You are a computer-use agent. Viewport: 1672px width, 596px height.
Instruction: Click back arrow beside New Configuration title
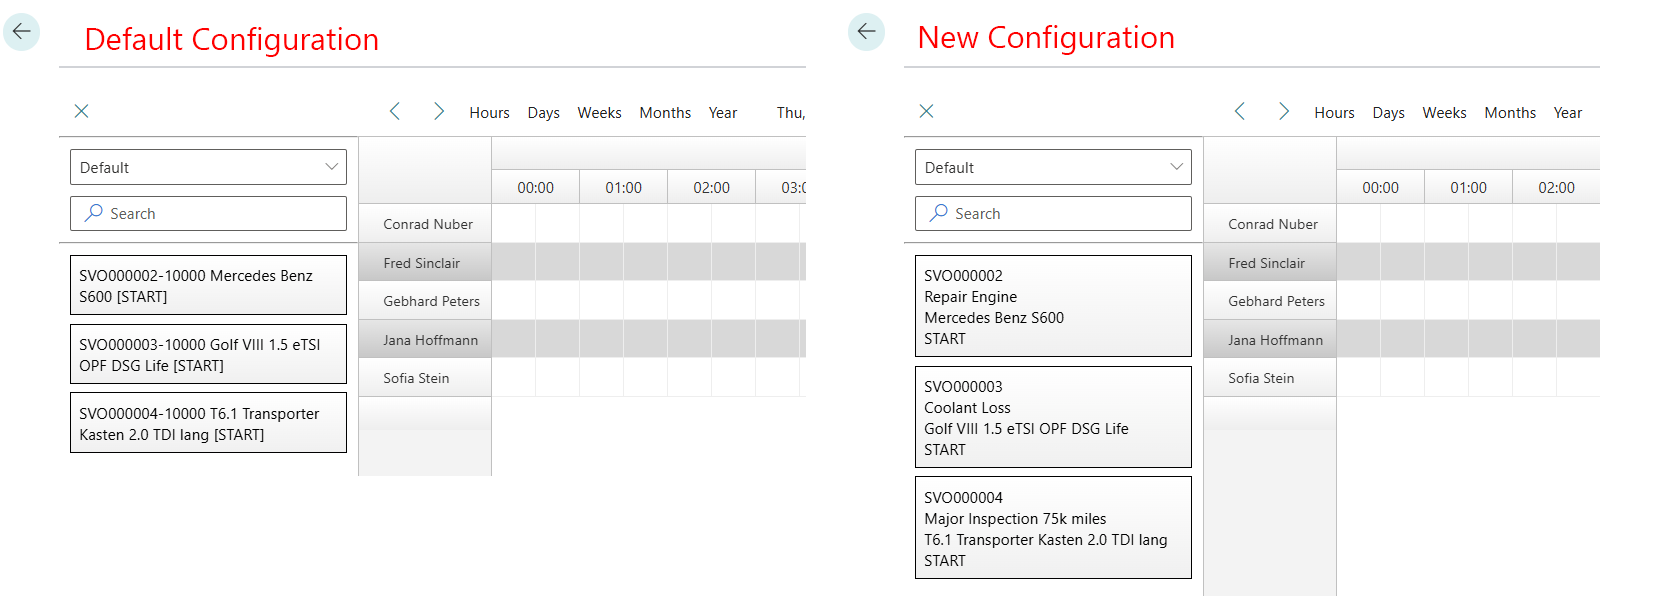[866, 32]
